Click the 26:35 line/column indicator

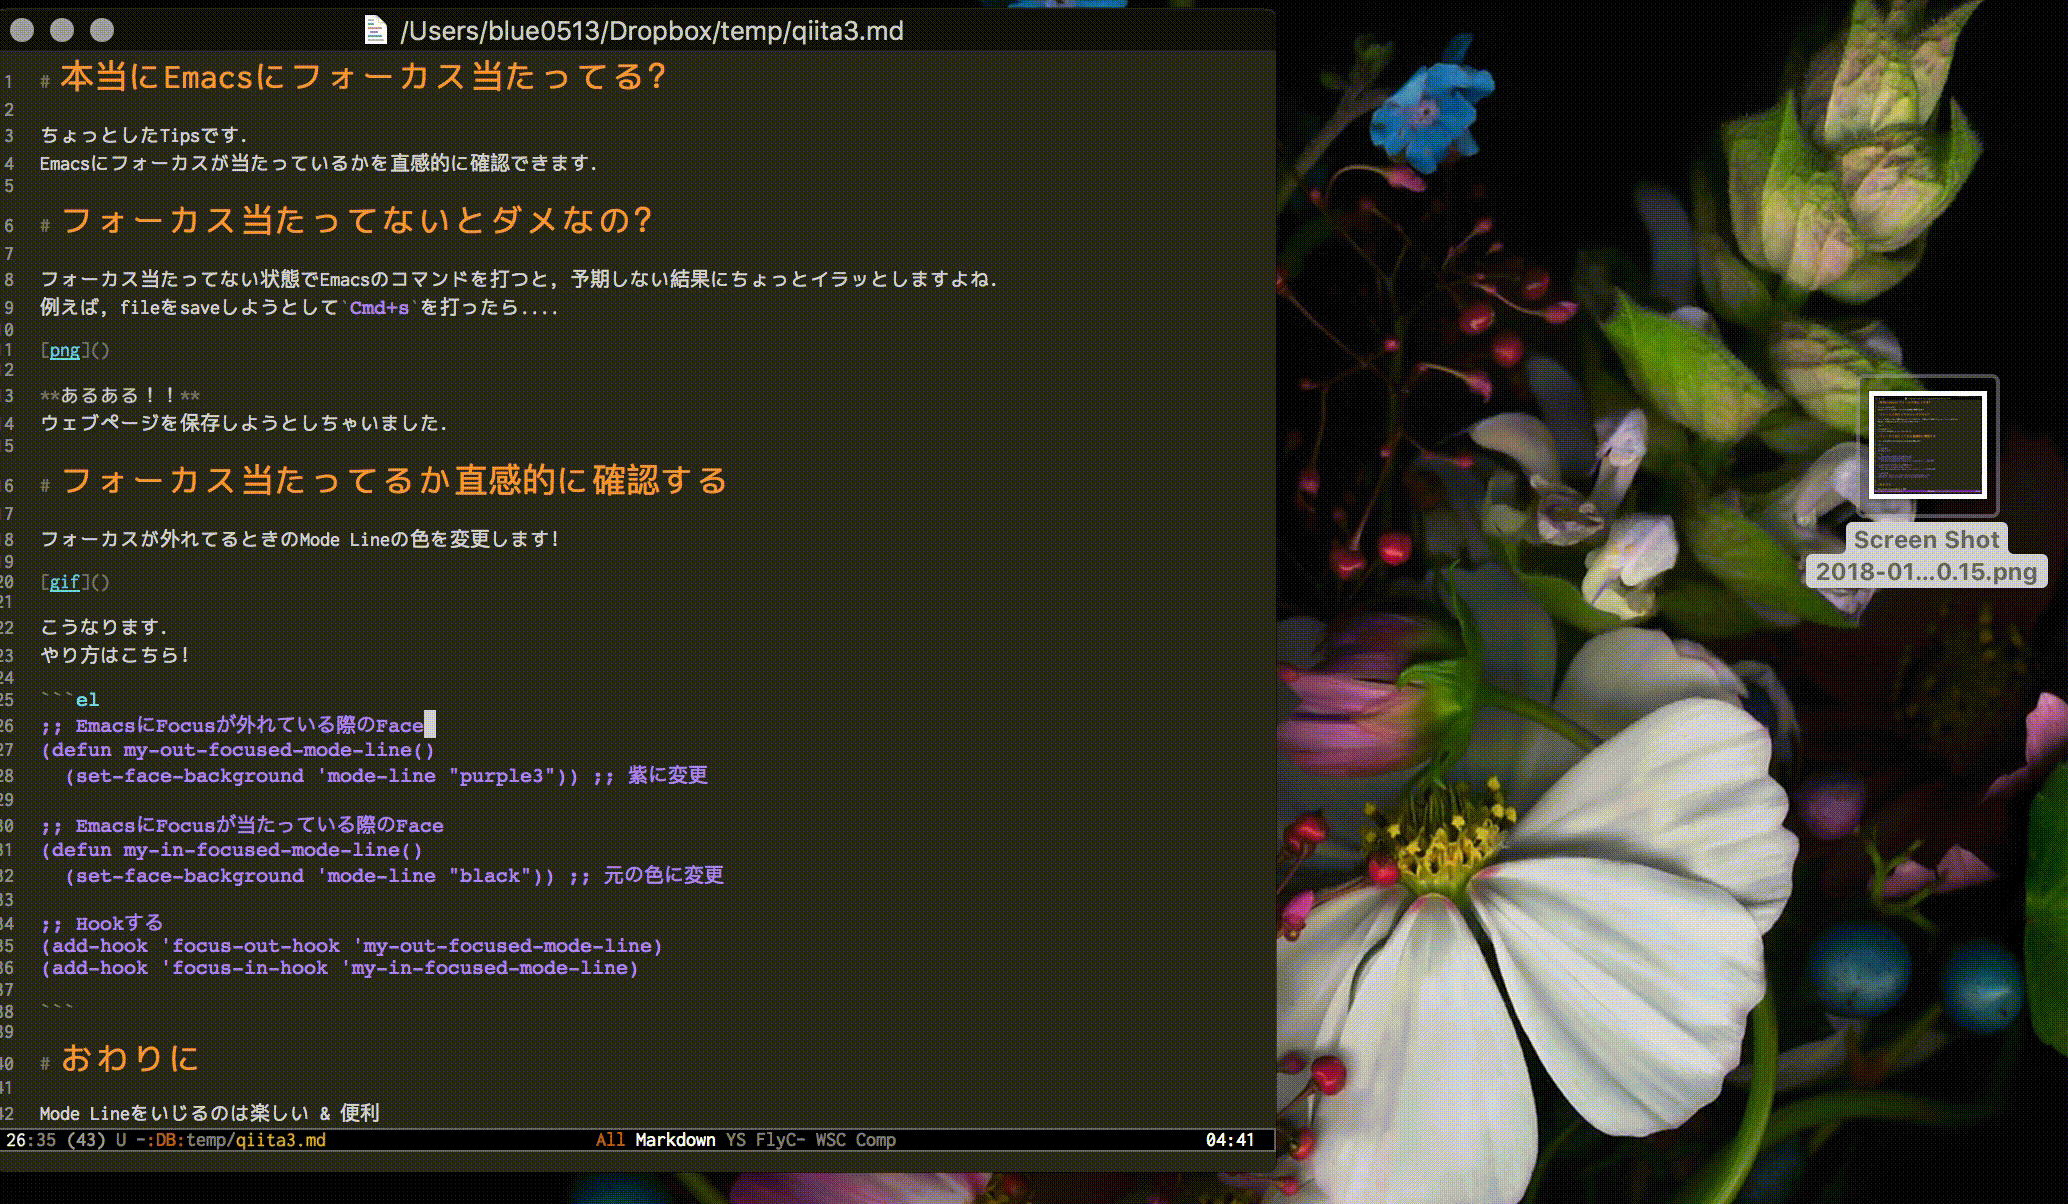[31, 1140]
